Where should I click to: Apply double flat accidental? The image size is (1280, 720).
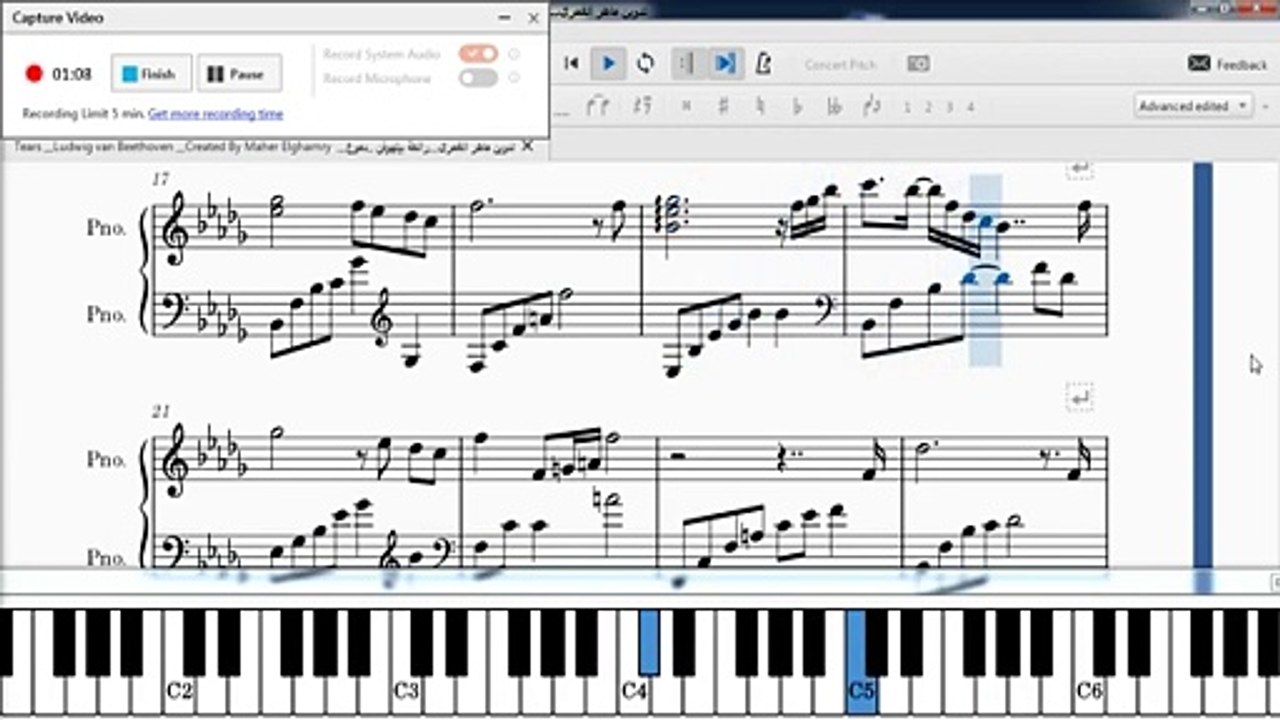(834, 105)
